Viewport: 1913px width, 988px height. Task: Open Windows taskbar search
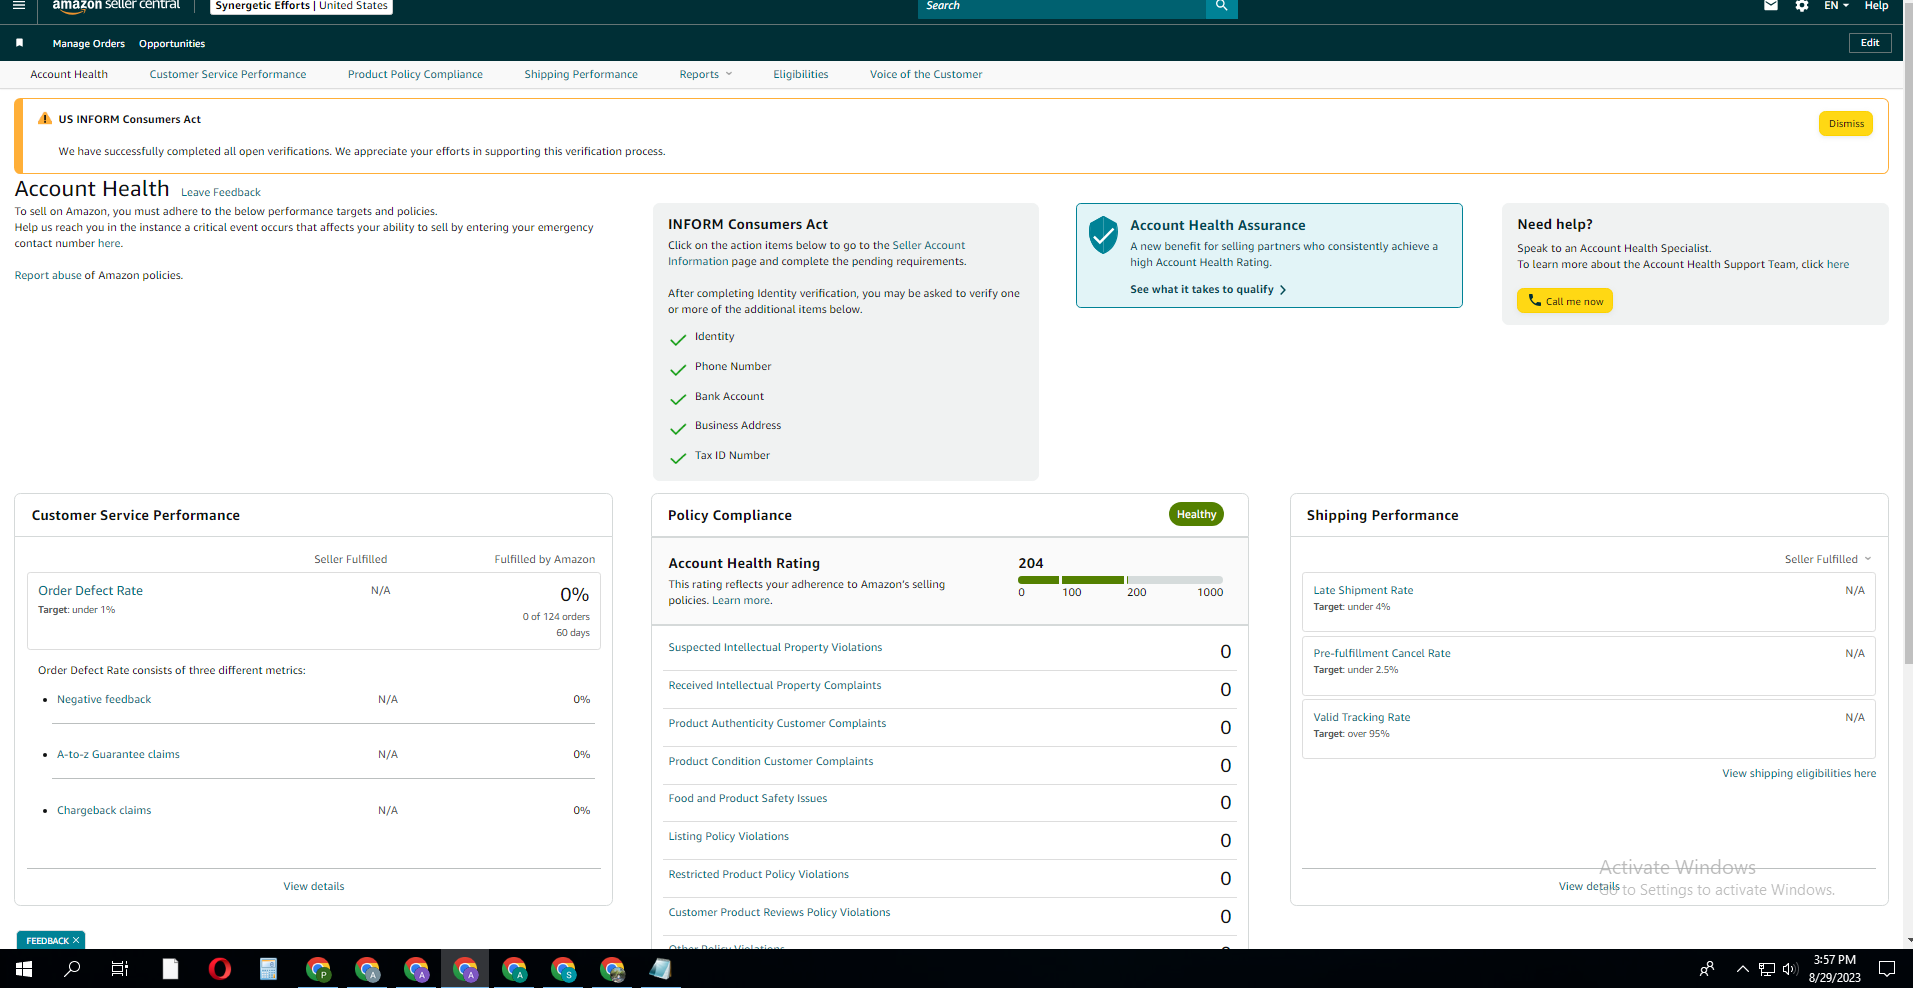72,969
